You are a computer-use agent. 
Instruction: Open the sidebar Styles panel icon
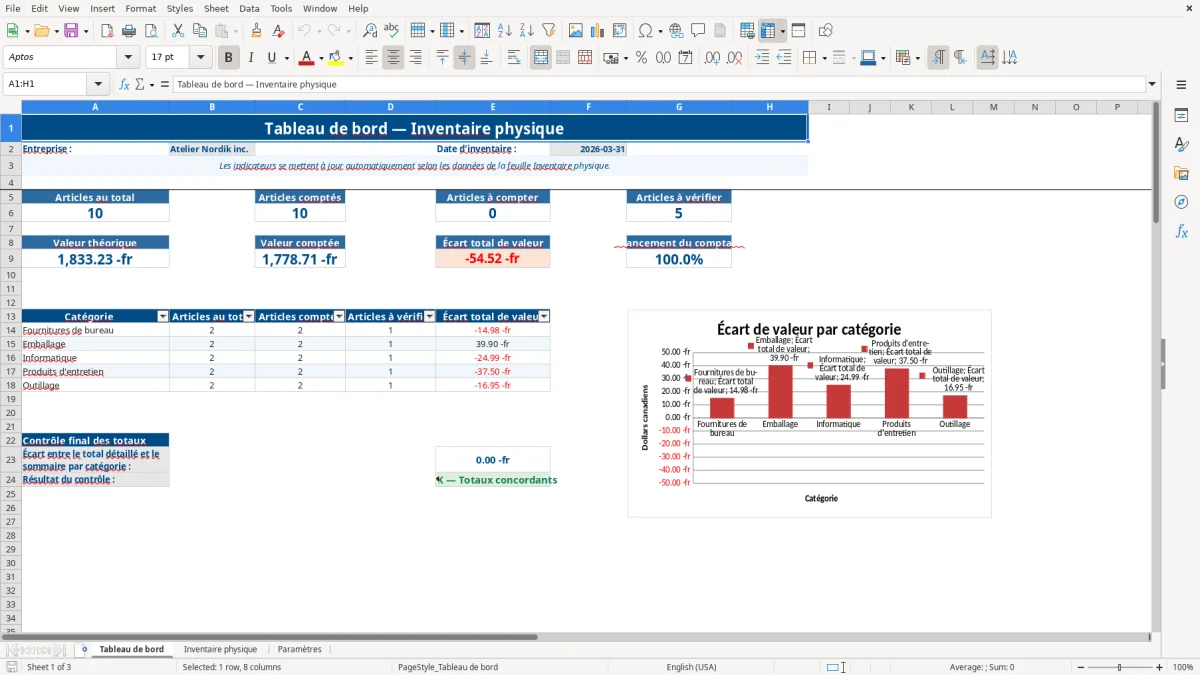click(x=1181, y=144)
